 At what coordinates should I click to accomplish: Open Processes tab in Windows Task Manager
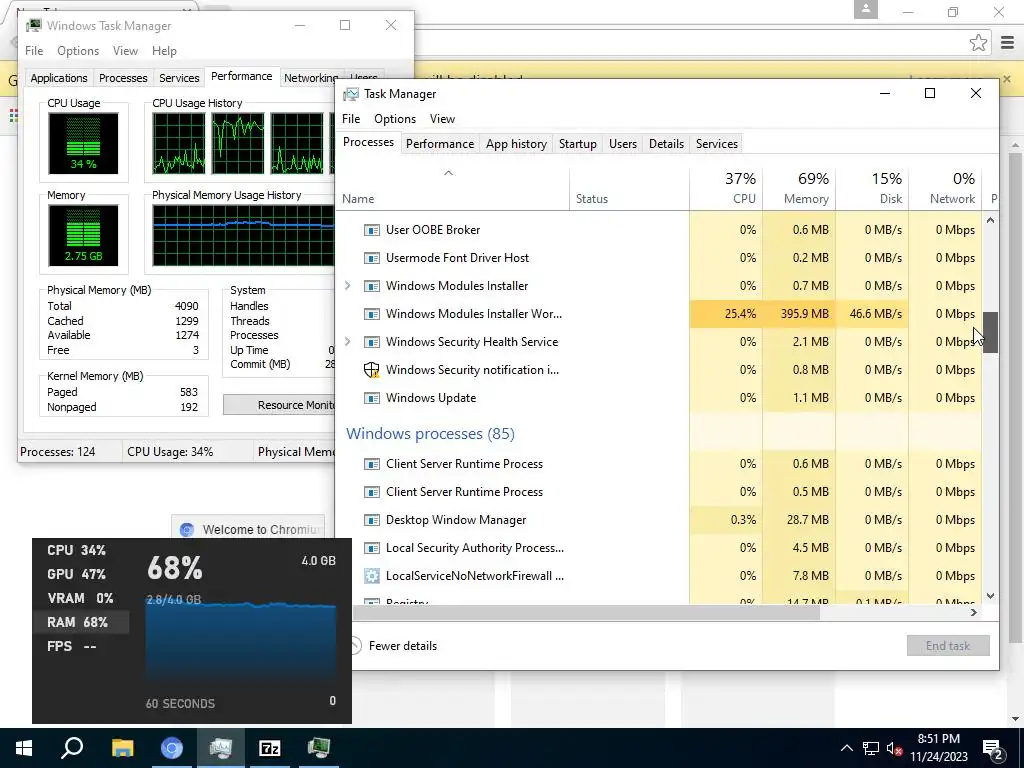pyautogui.click(x=123, y=78)
